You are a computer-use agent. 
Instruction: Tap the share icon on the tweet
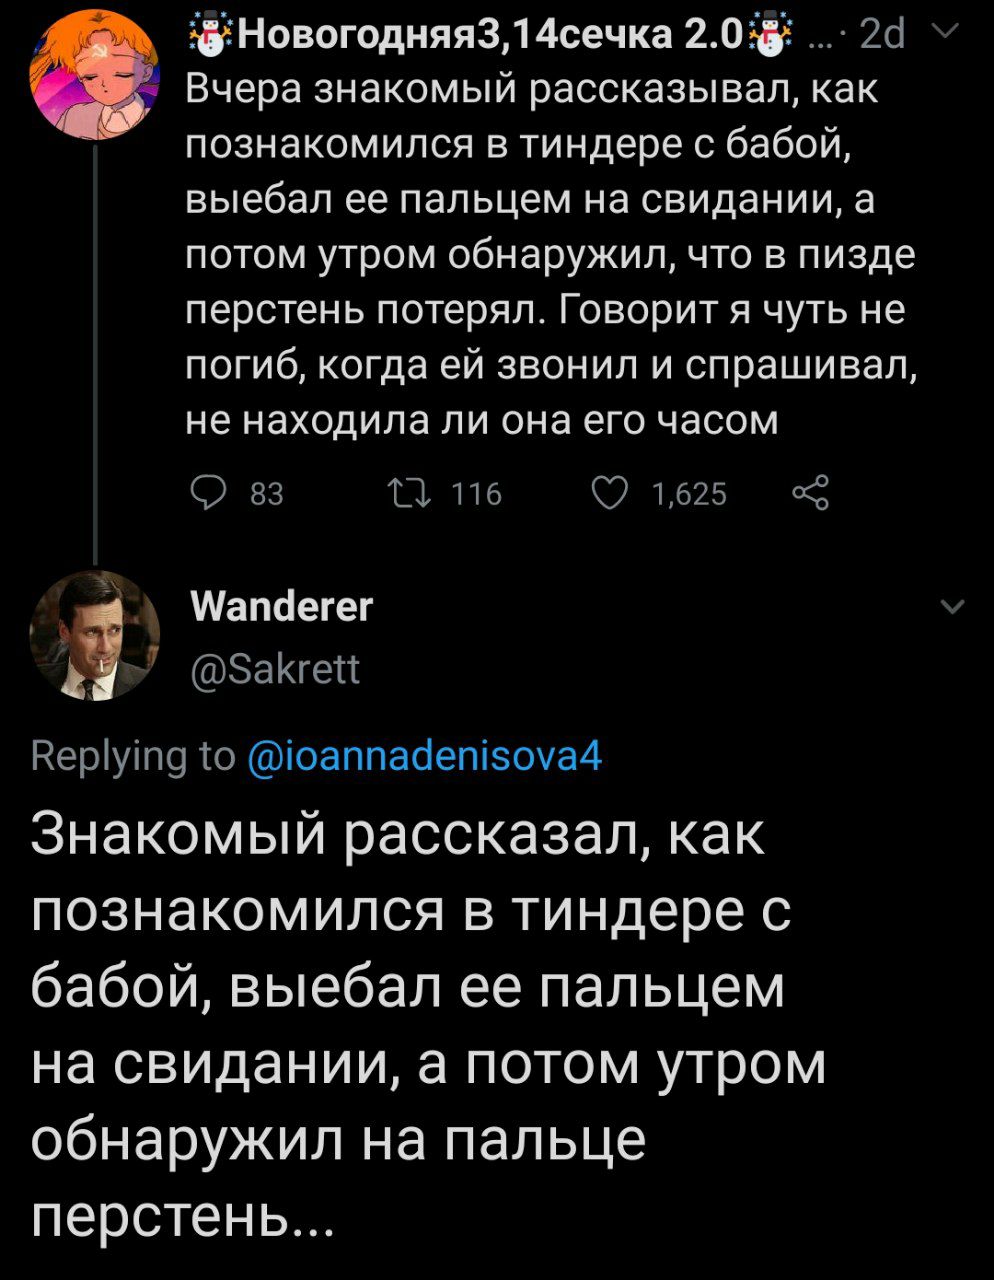point(810,493)
